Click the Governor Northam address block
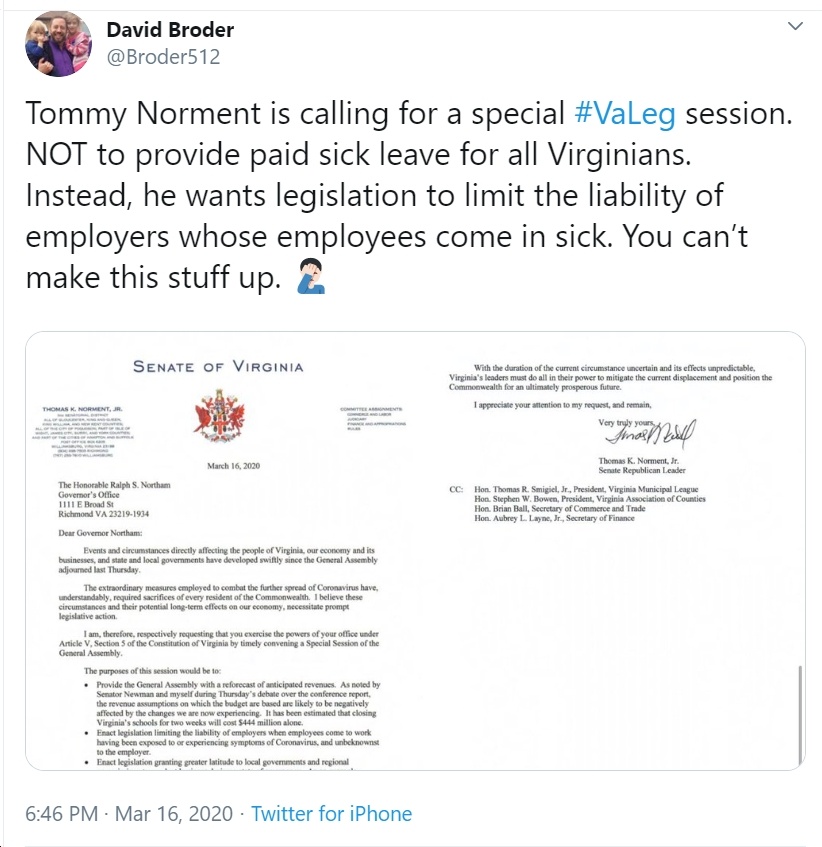Image resolution: width=822 pixels, height=847 pixels. point(114,499)
